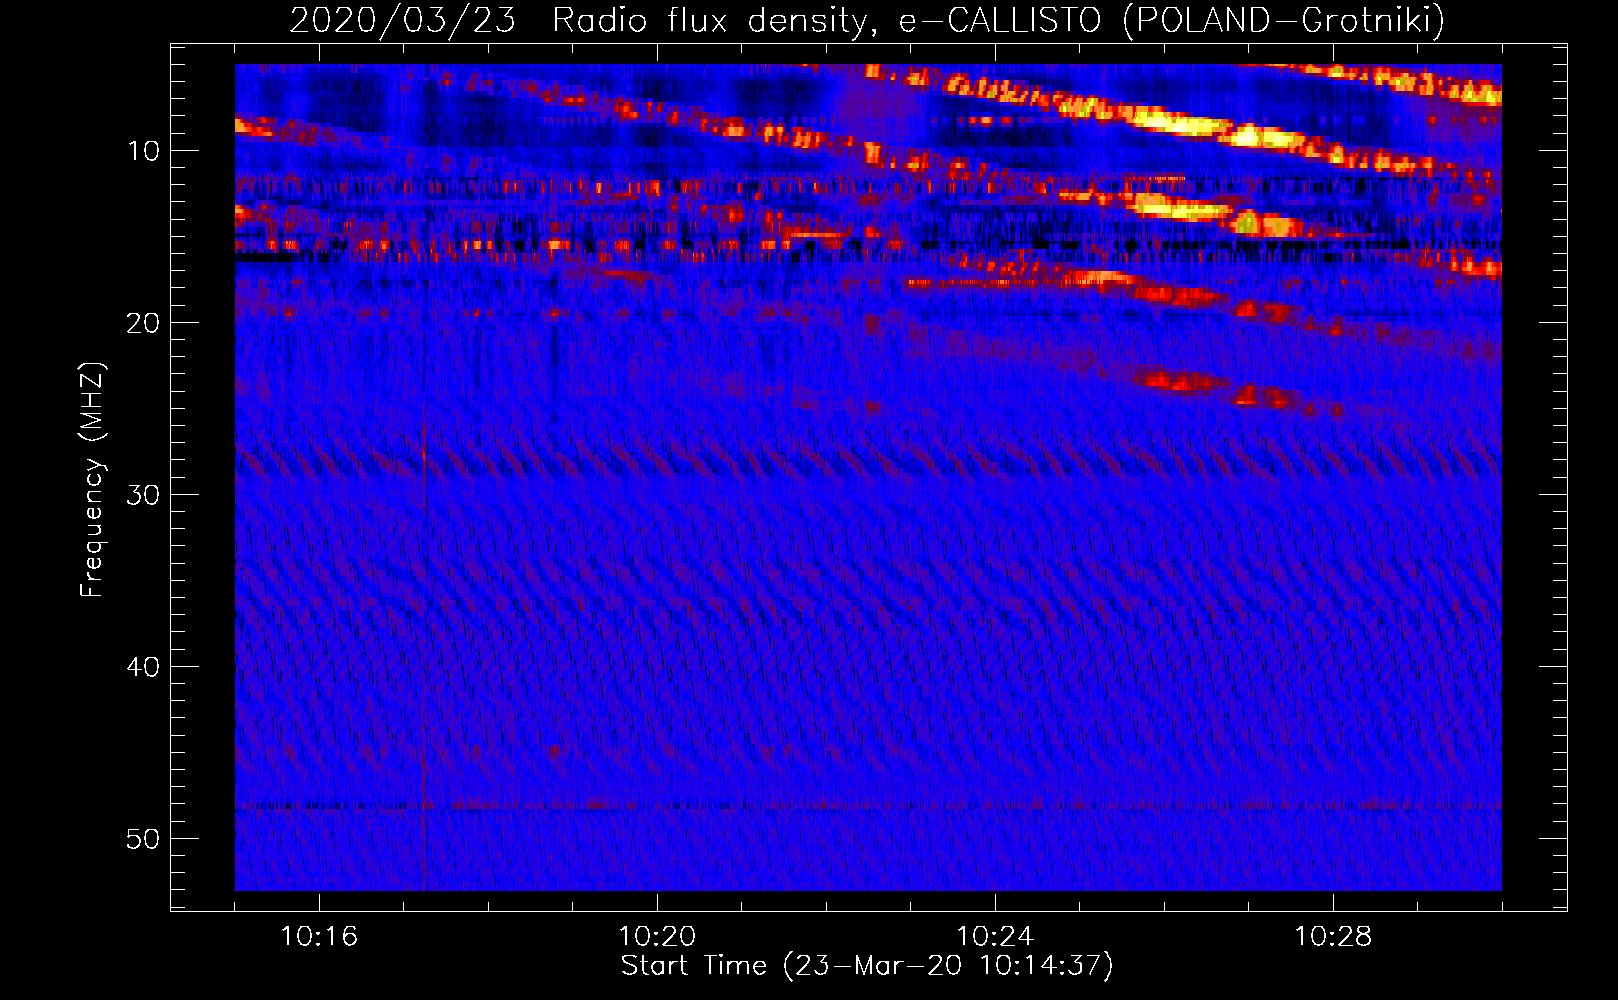Click the 10:28 time tick label
Screen dimensions: 1618x1000
(x=1333, y=937)
